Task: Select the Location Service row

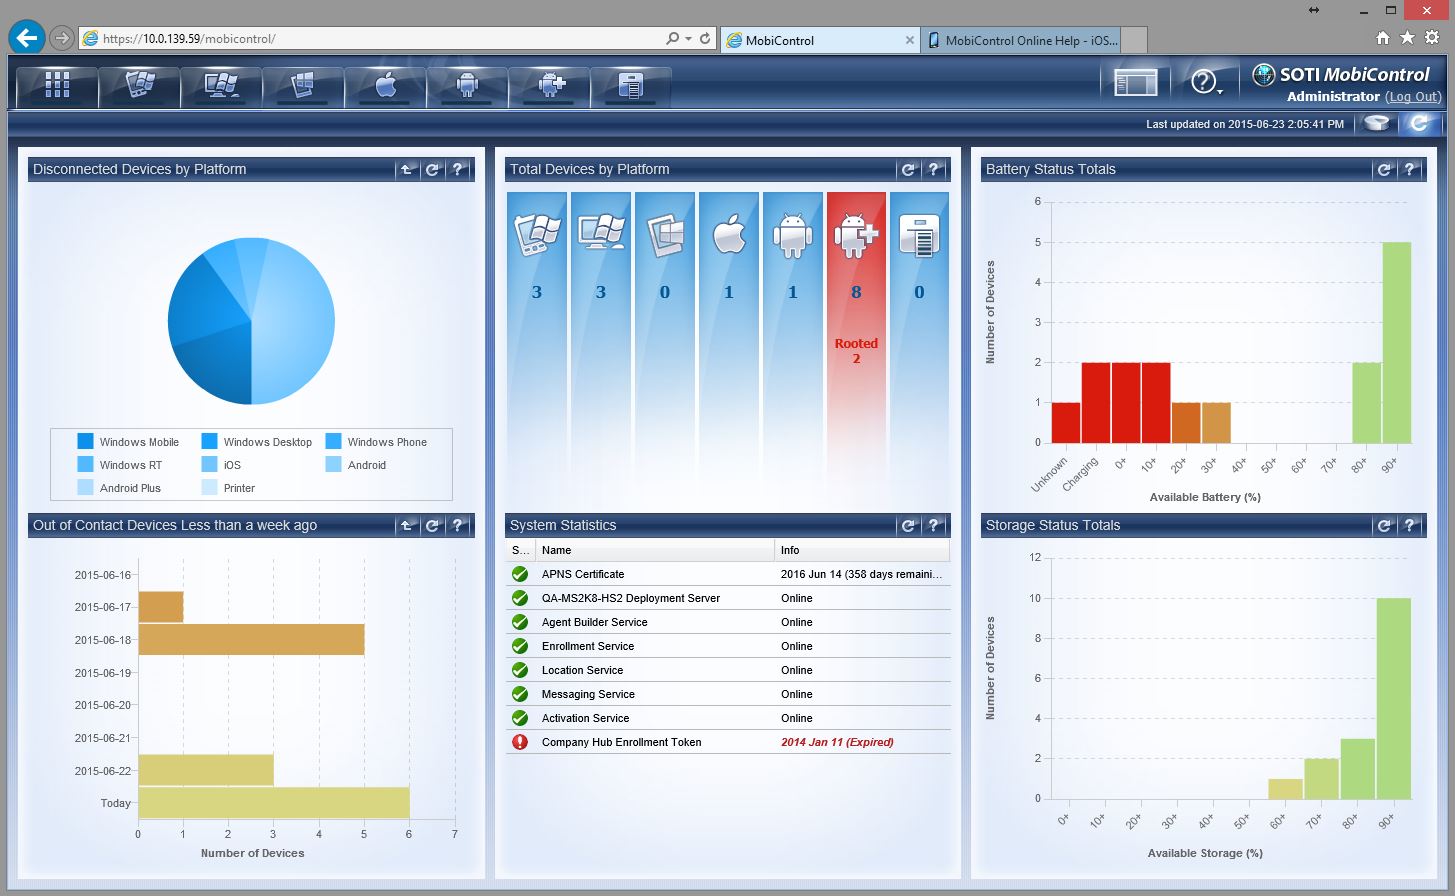Action: (x=728, y=670)
